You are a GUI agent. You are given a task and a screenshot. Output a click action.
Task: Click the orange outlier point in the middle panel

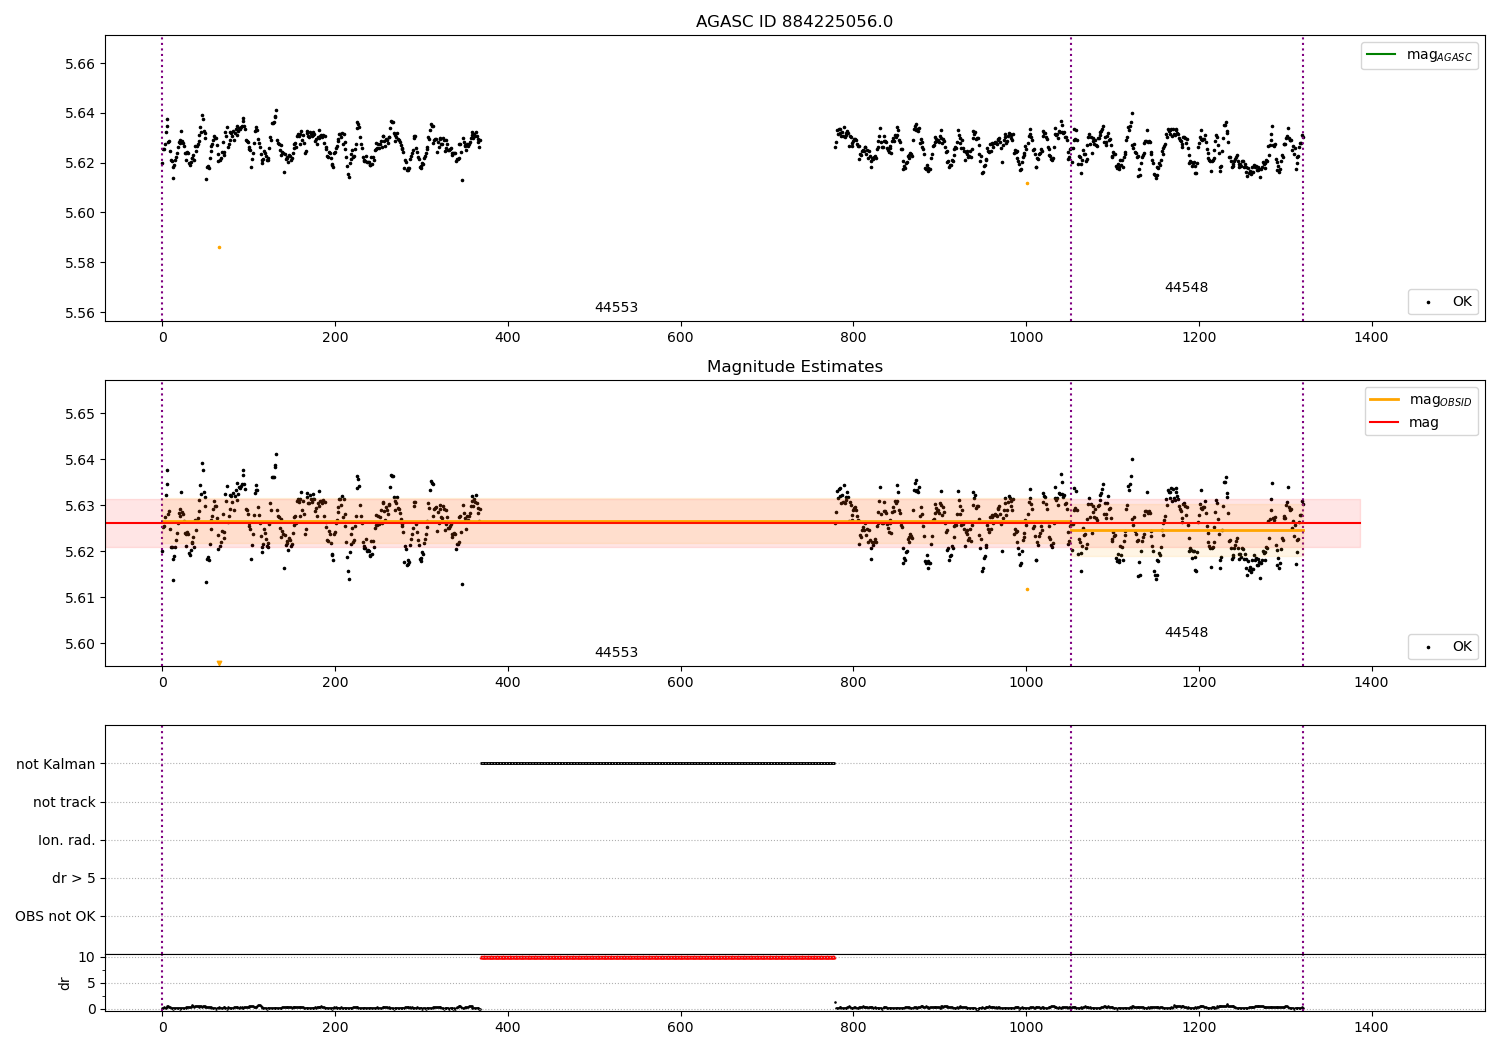pyautogui.click(x=1027, y=589)
